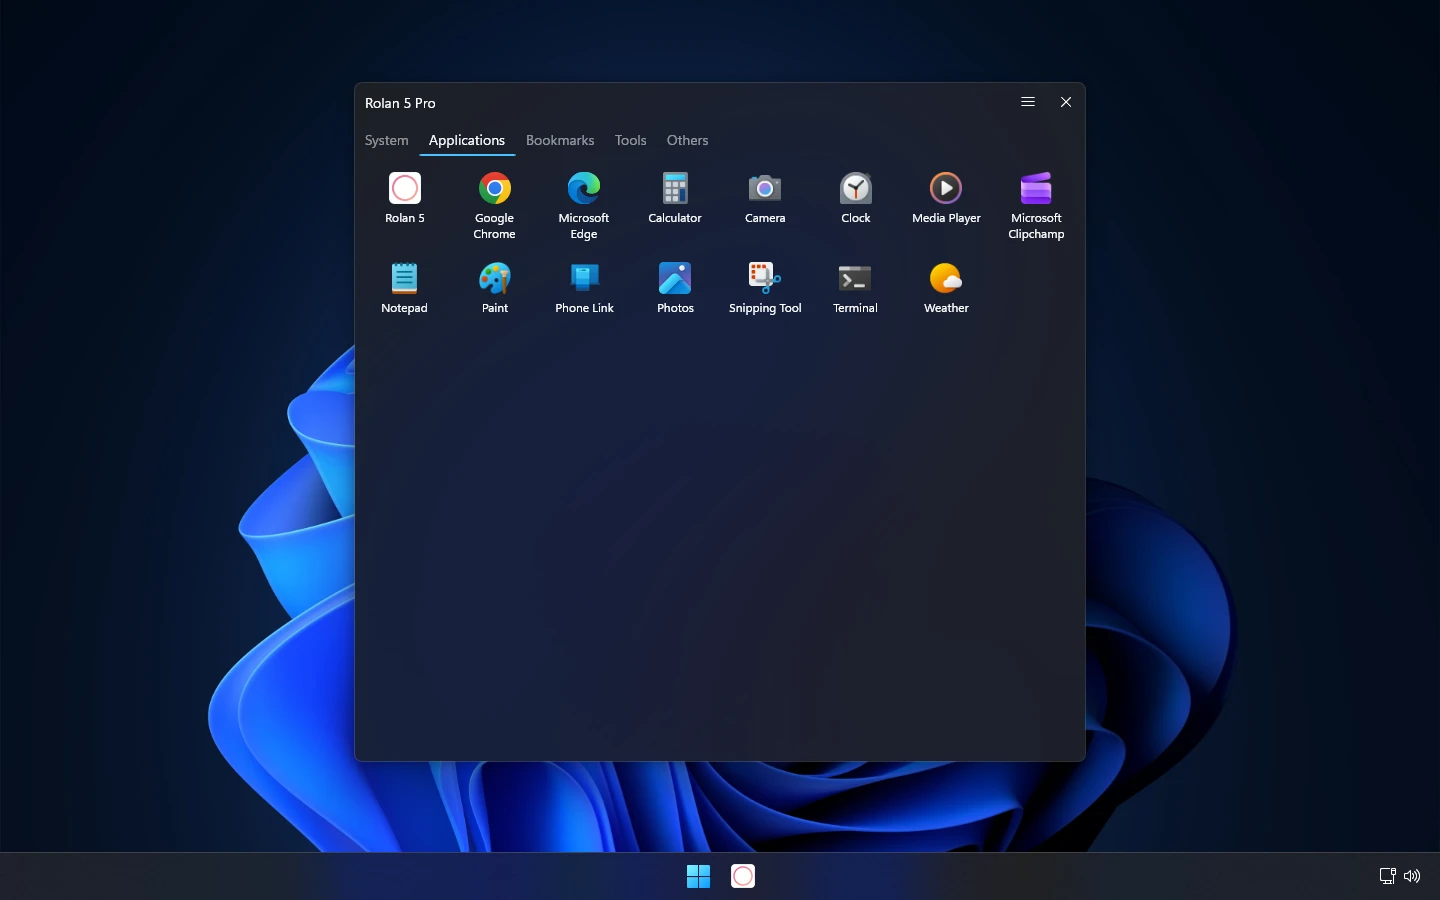Open Notepad from the Applications grid

tap(404, 288)
